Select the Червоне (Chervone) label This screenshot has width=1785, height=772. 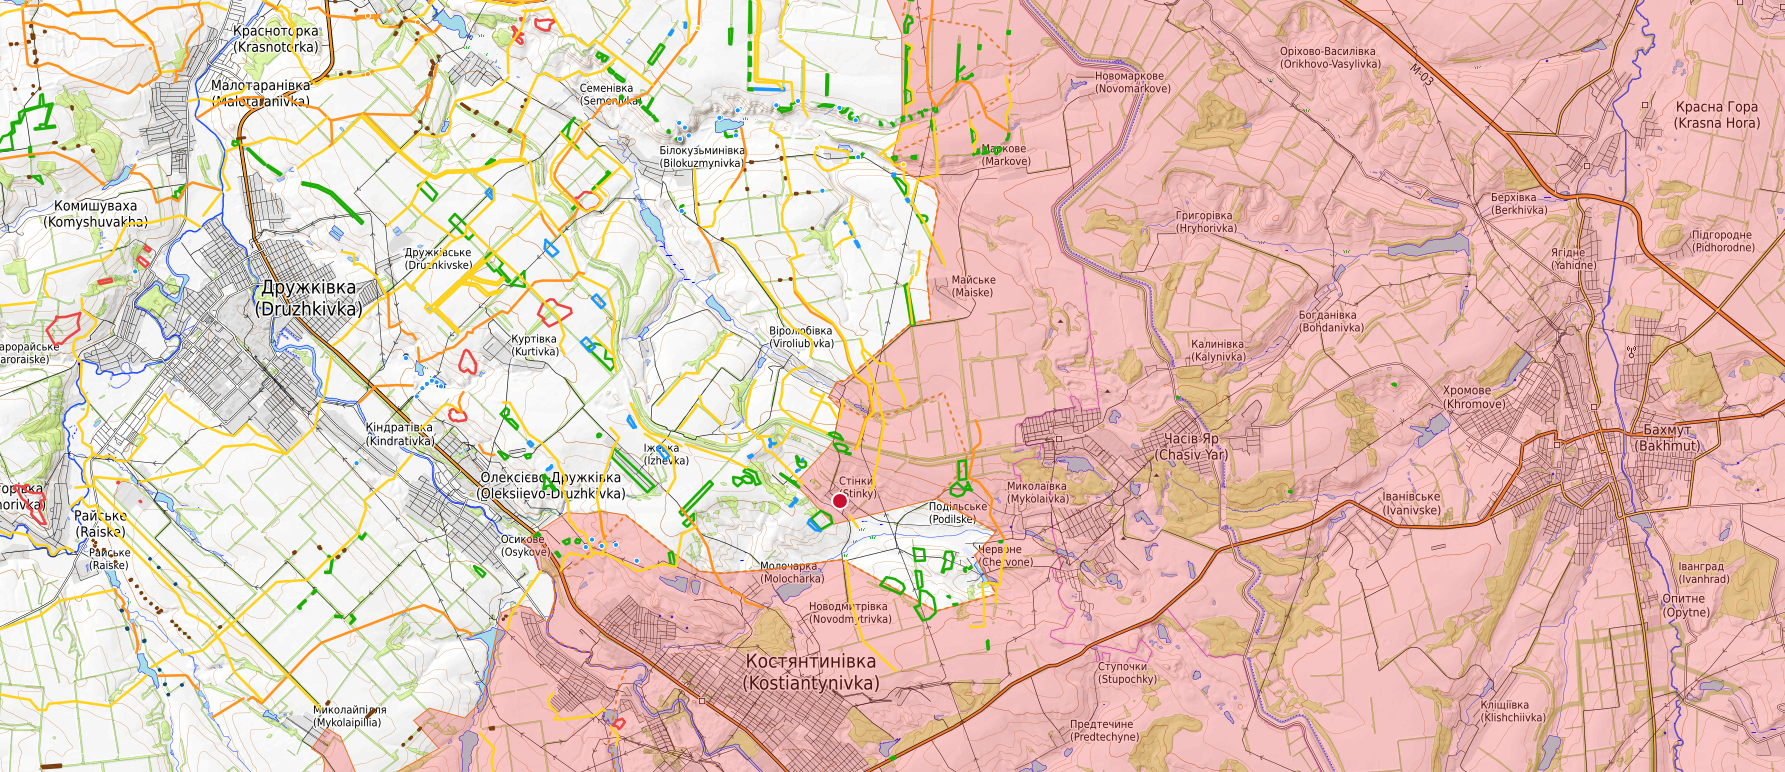click(1003, 555)
